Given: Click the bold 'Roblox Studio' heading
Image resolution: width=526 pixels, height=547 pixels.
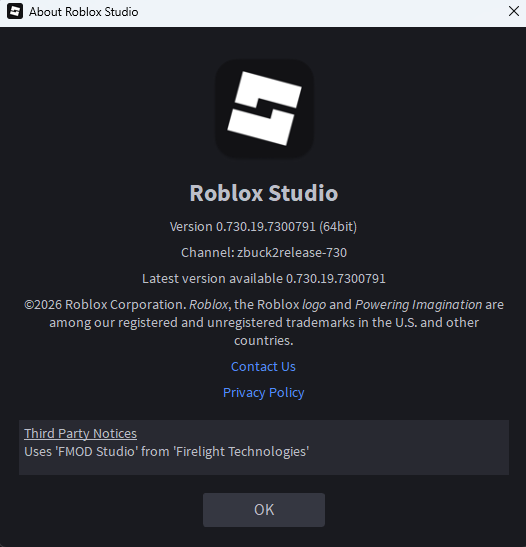Looking at the screenshot, I should [264, 193].
